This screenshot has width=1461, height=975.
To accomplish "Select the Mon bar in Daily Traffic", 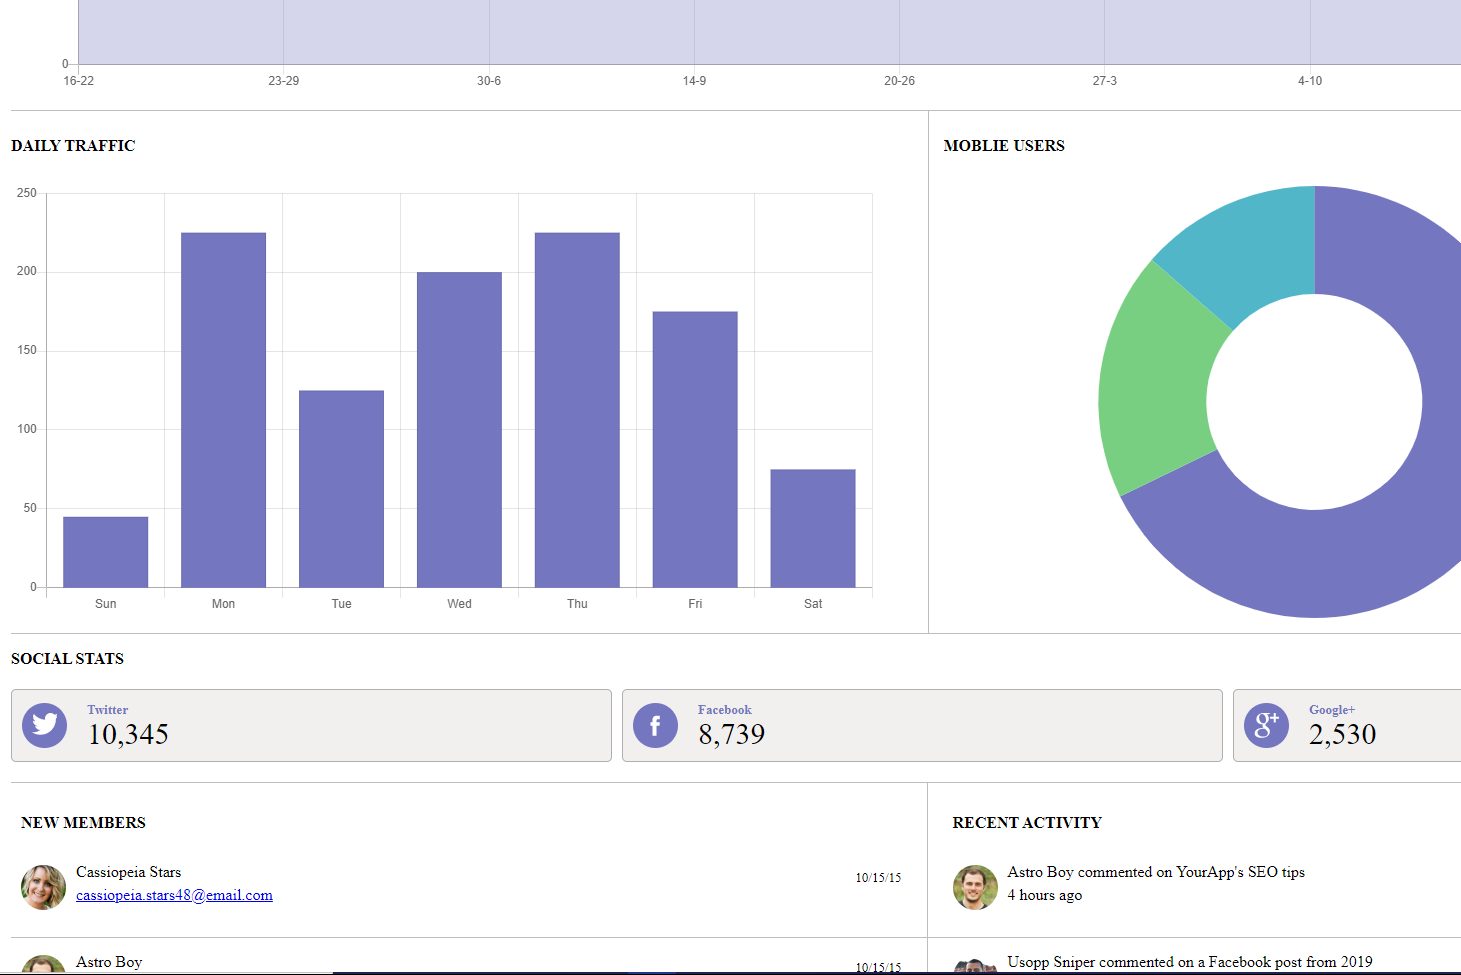I will click(x=224, y=410).
